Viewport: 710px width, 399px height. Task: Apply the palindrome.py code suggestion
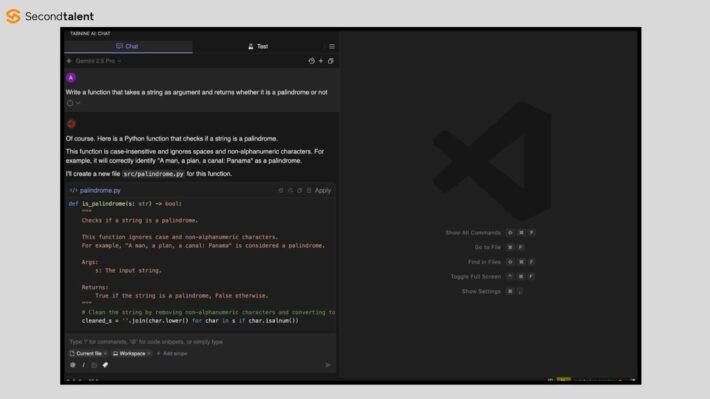pyautogui.click(x=323, y=191)
